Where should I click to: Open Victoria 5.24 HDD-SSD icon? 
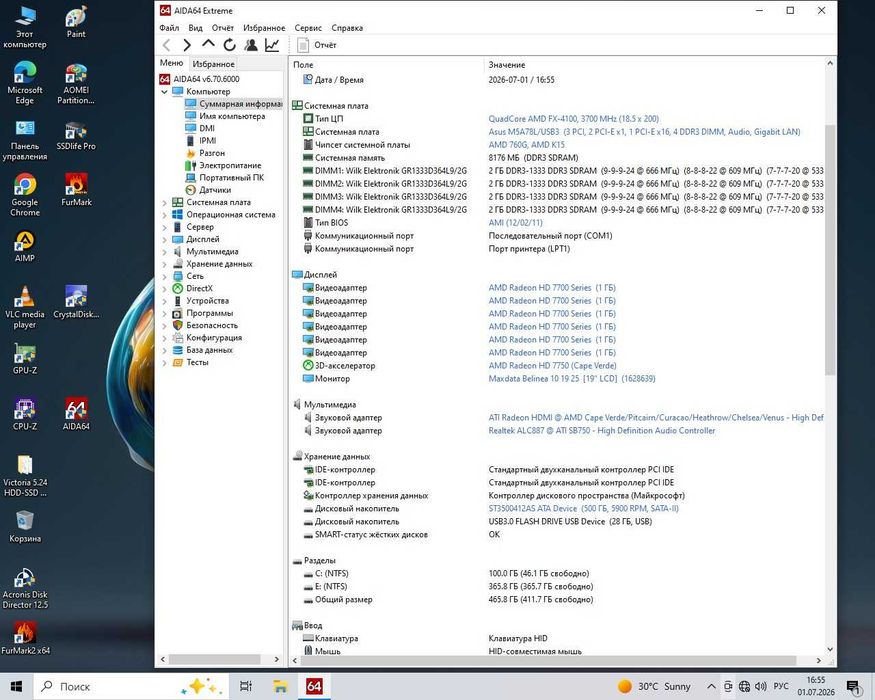point(25,476)
